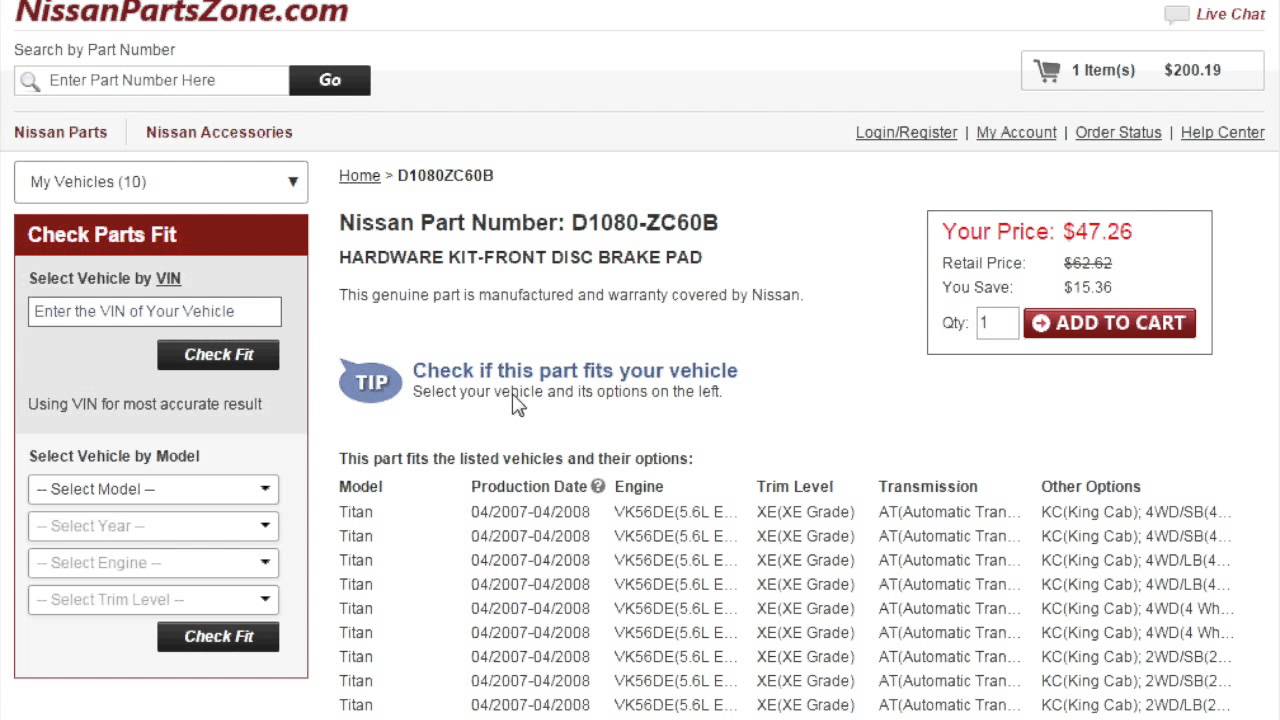The width and height of the screenshot is (1280, 720).
Task: Focus the part number search field
Action: tap(152, 81)
